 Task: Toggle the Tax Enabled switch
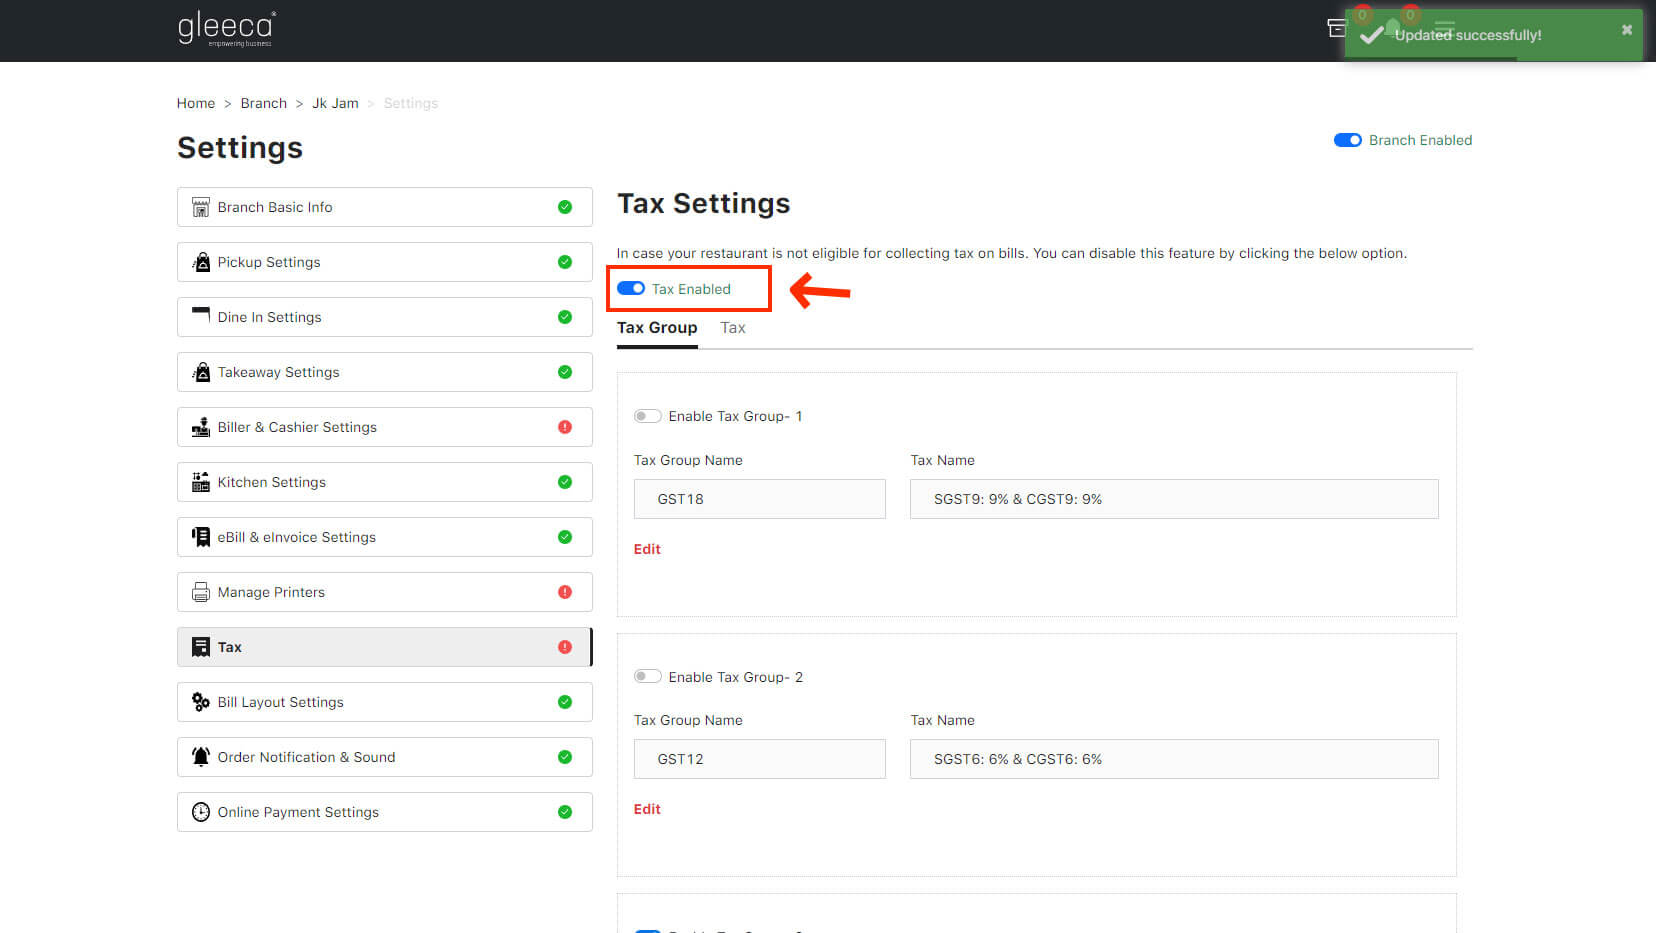point(630,289)
